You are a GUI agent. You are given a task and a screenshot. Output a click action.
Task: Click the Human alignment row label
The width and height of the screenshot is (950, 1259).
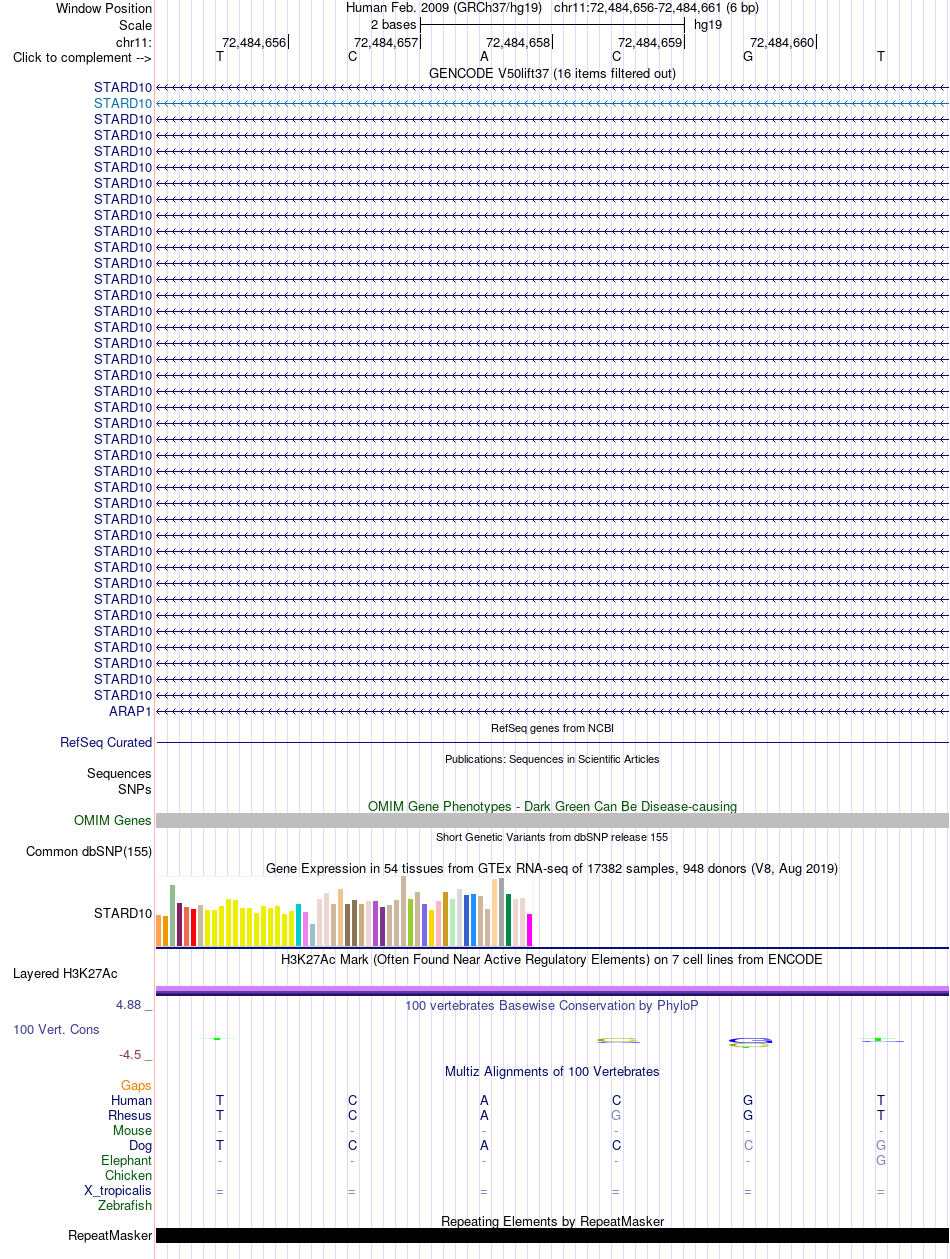(131, 1100)
